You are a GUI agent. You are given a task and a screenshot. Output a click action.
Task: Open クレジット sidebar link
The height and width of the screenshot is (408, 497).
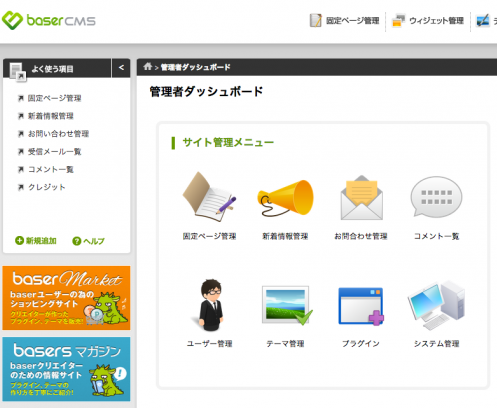(x=46, y=187)
